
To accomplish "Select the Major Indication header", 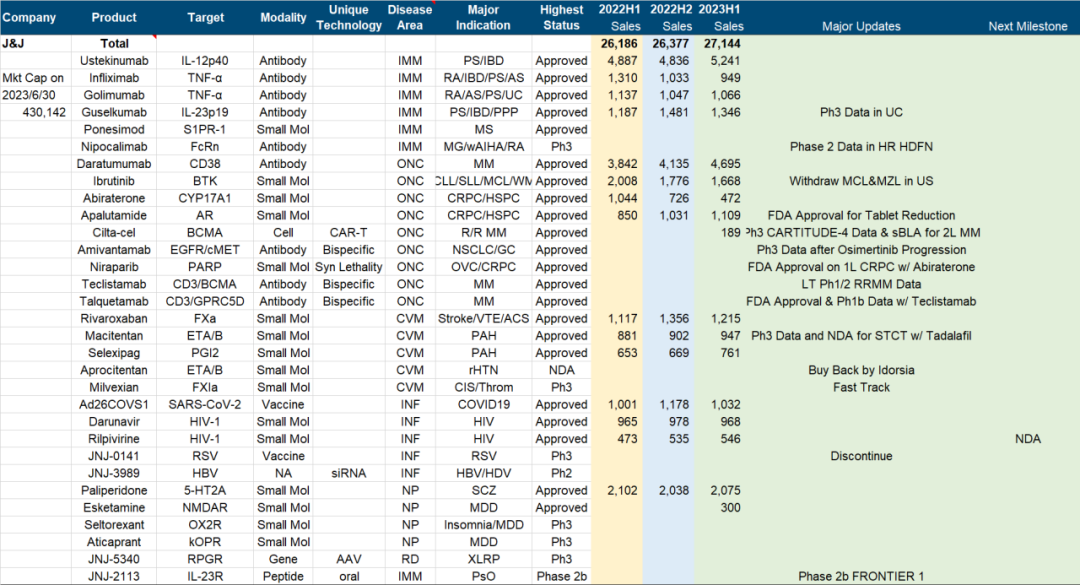I will 483,17.
